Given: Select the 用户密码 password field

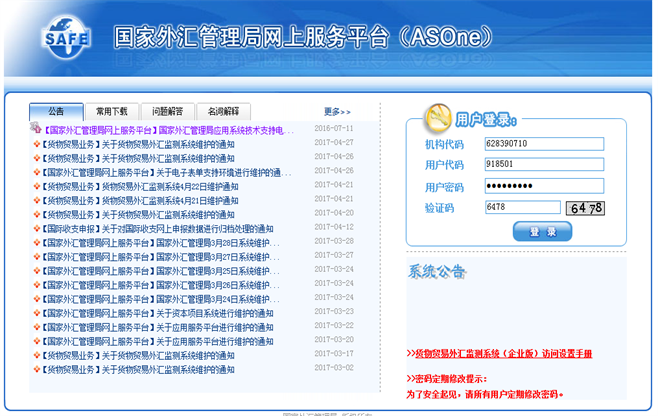Looking at the screenshot, I should (x=543, y=186).
